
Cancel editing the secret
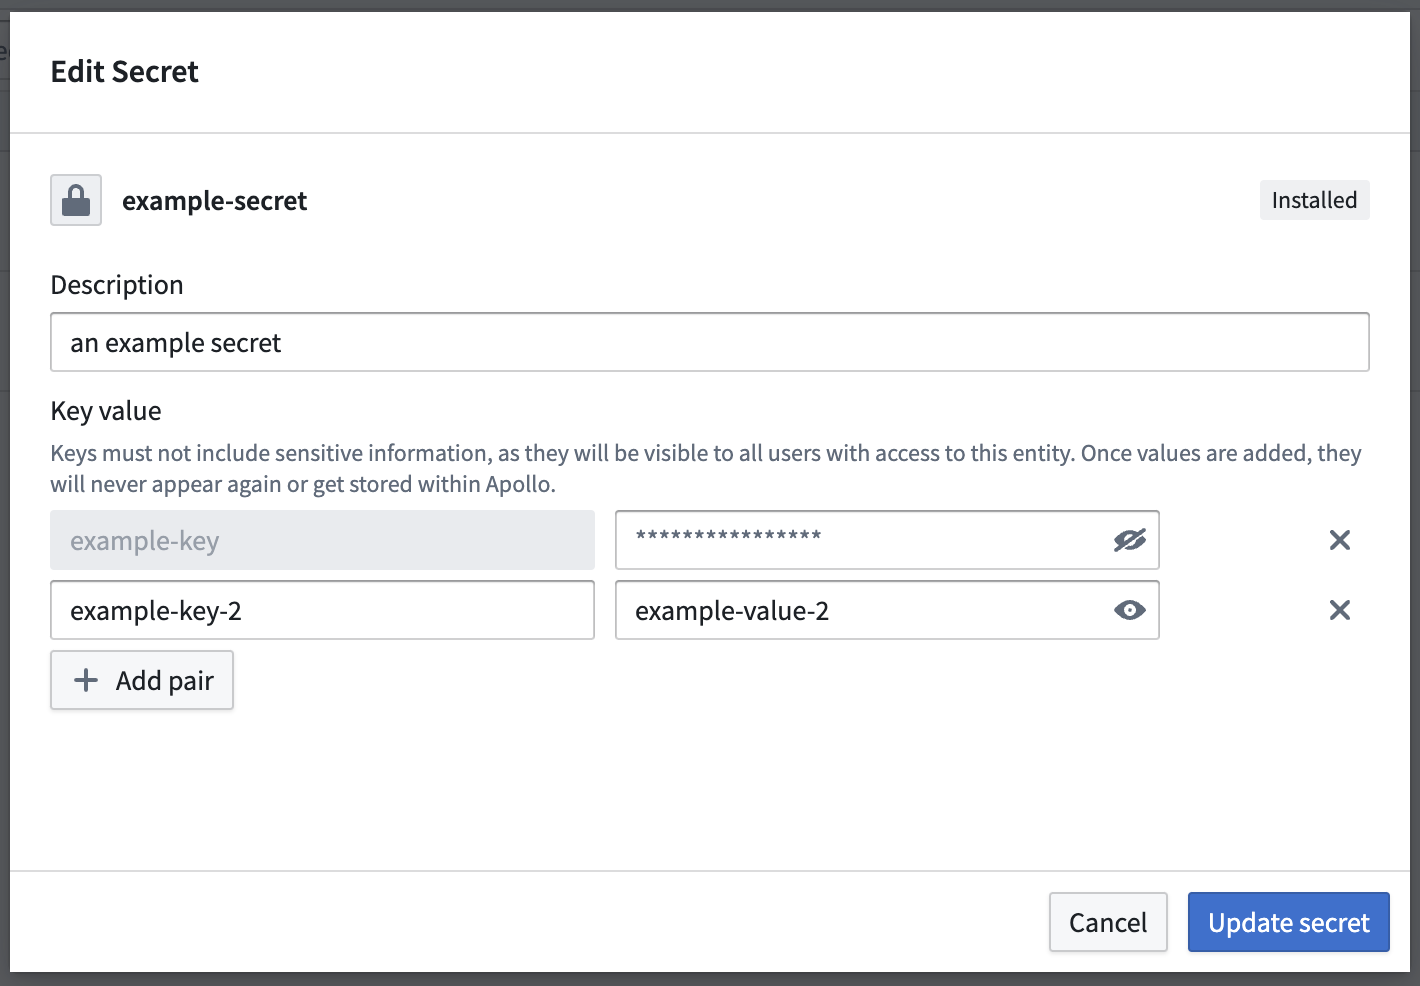coord(1108,922)
